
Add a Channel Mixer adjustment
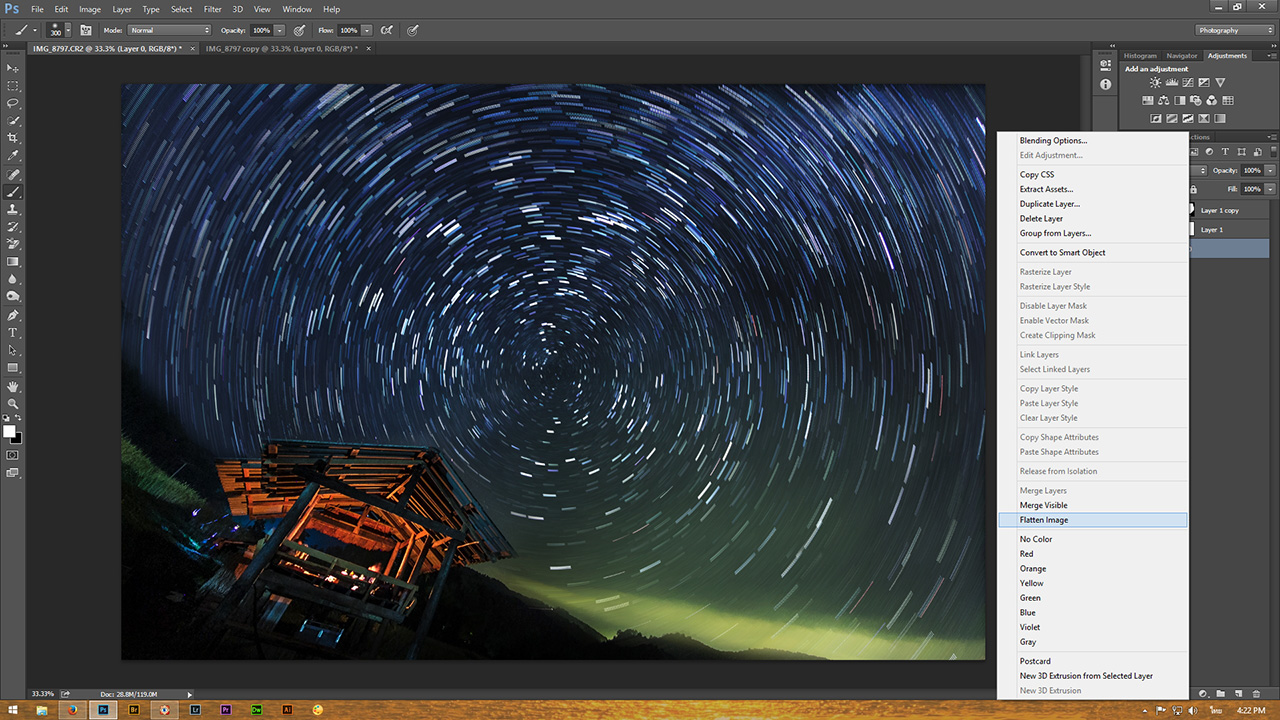click(x=1212, y=100)
